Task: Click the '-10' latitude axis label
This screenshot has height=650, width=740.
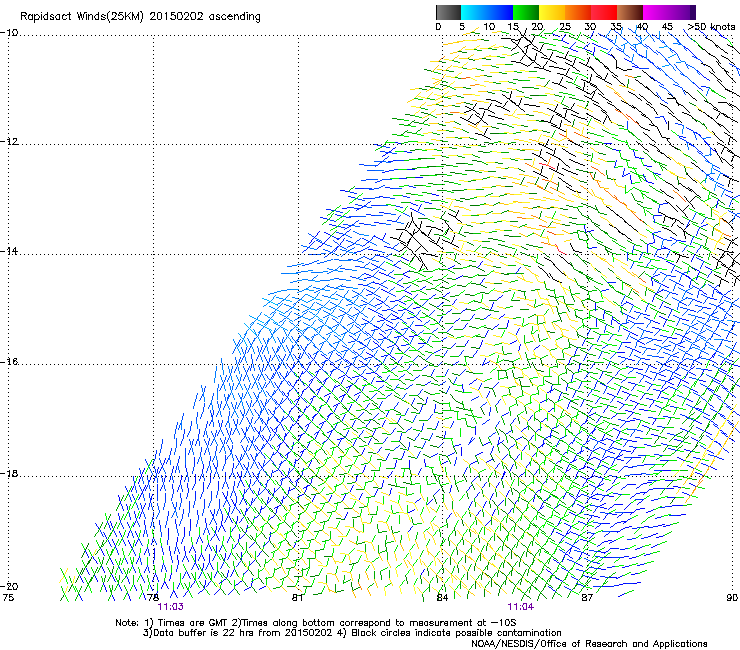Action: 9,33
